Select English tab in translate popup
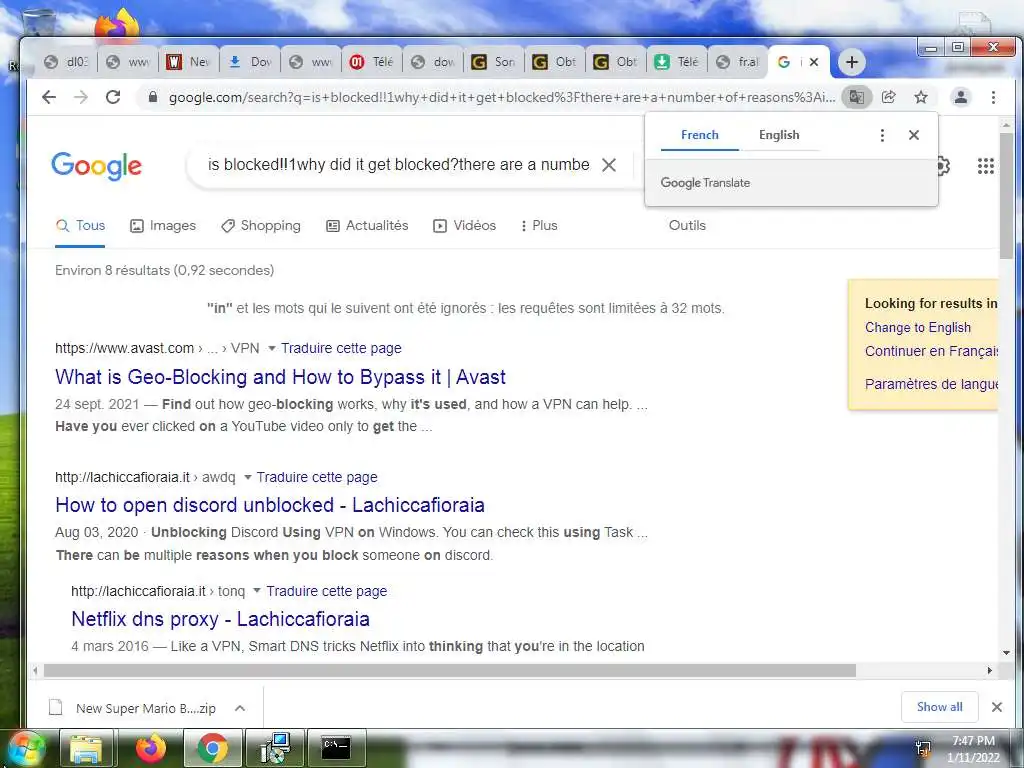The width and height of the screenshot is (1024, 768). tap(779, 135)
